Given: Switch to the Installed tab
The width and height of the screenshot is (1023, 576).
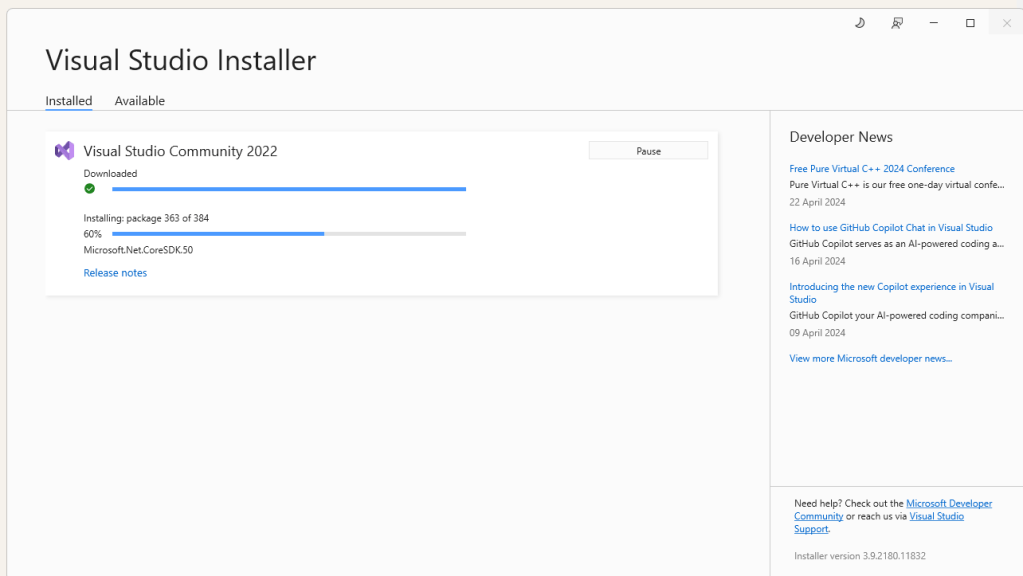Looking at the screenshot, I should 69,100.
